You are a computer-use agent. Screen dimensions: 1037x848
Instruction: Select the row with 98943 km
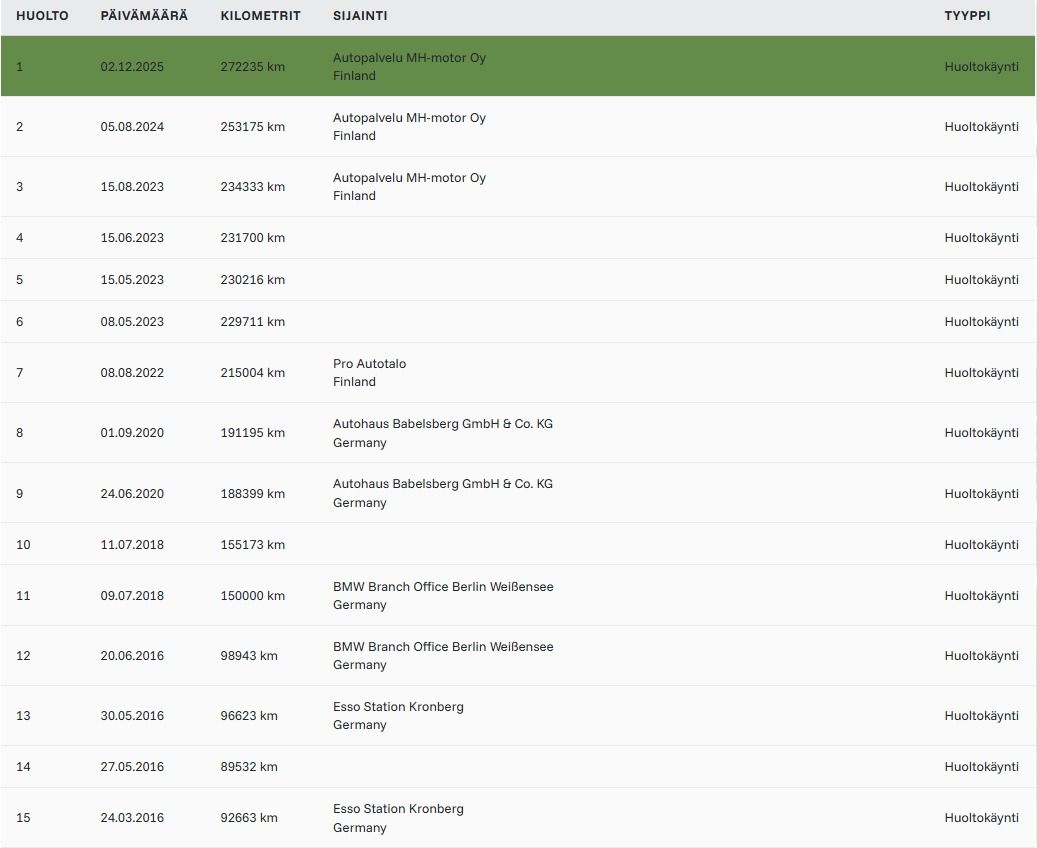point(518,656)
